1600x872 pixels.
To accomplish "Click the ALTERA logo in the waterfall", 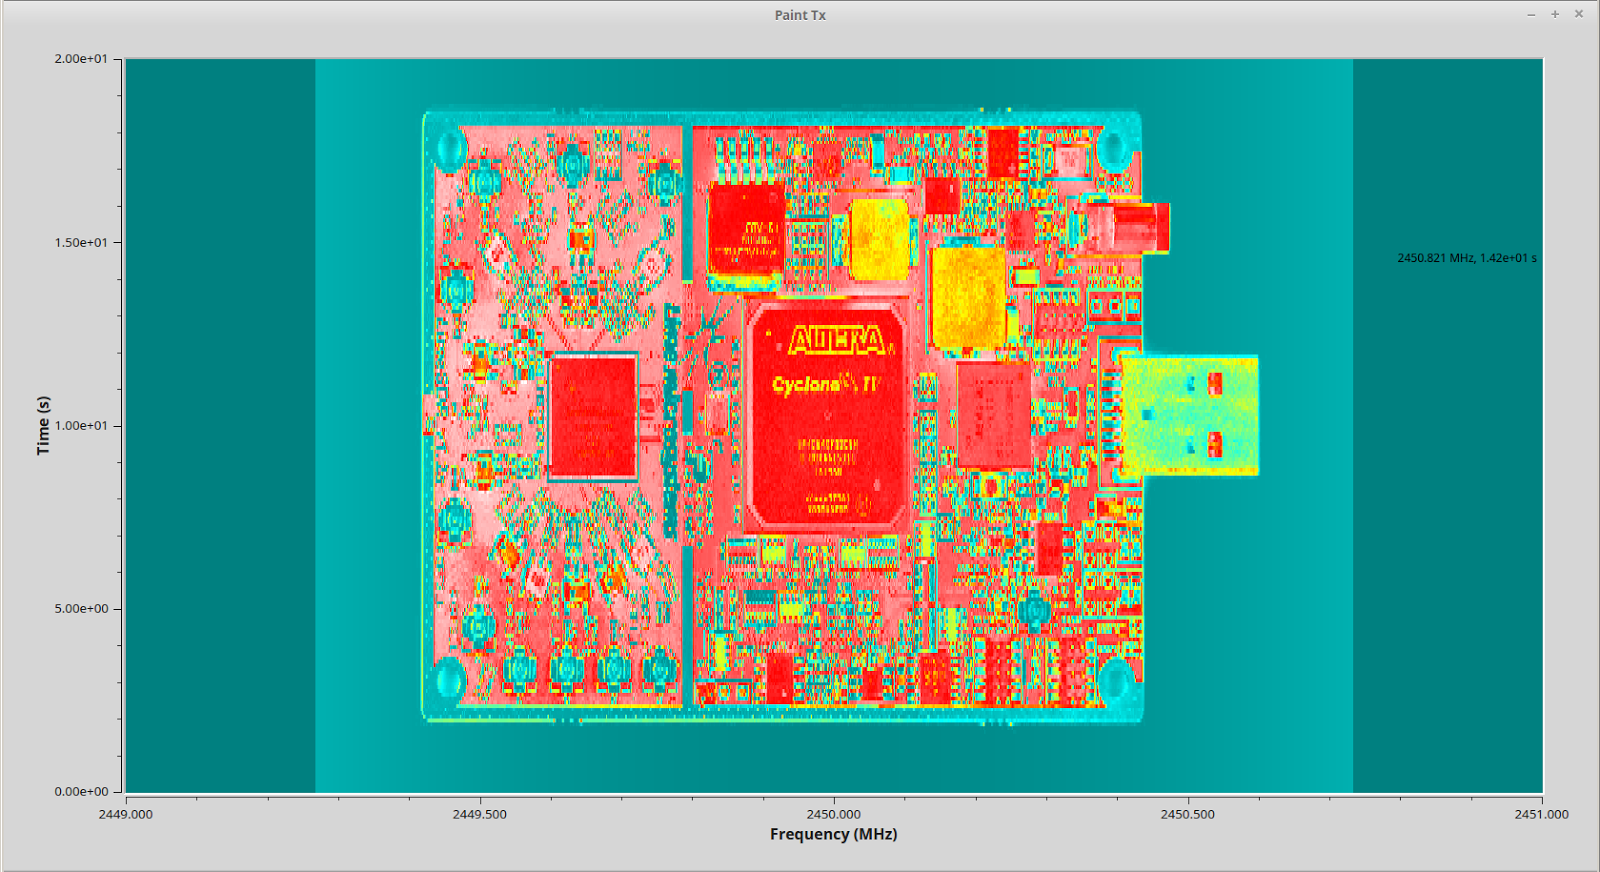I will pos(837,340).
